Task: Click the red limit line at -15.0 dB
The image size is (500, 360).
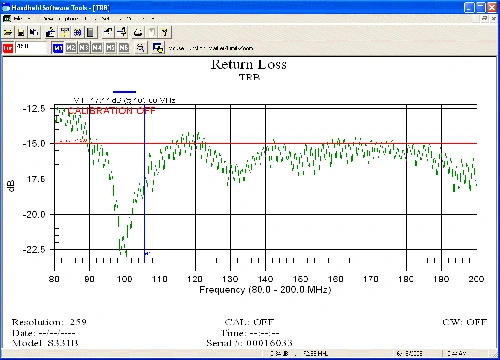Action: coord(267,143)
